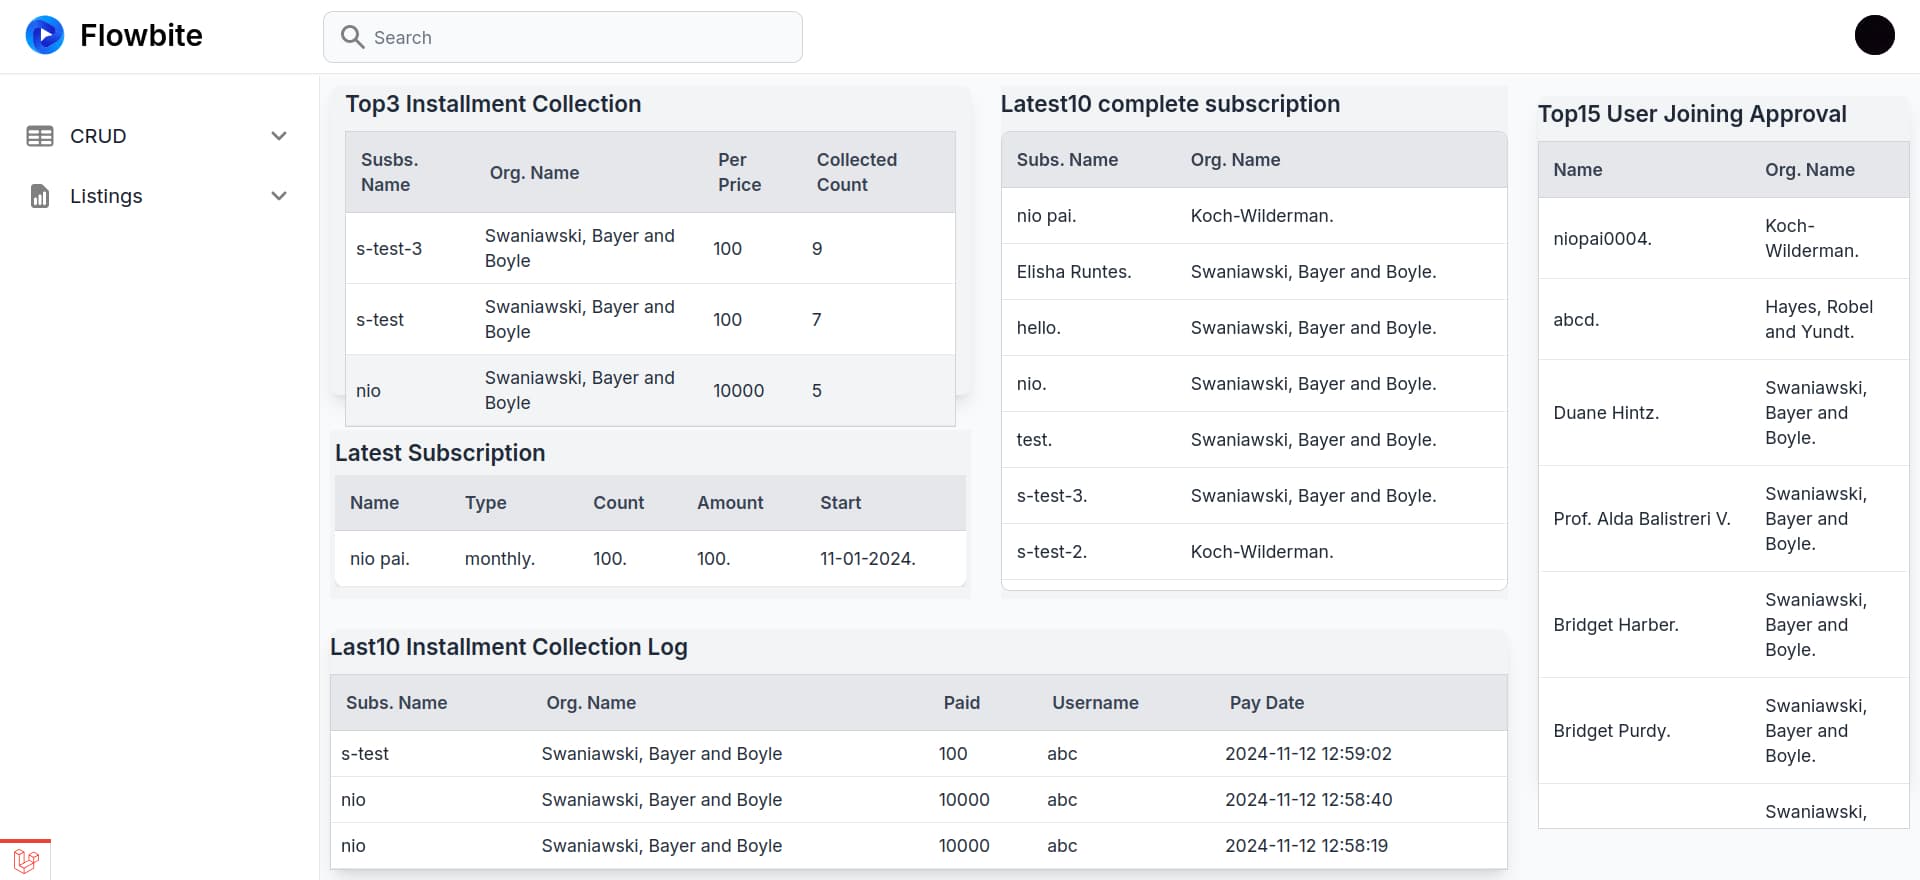1920x880 pixels.
Task: Open the CRUD sidebar menu item
Action: tap(98, 136)
